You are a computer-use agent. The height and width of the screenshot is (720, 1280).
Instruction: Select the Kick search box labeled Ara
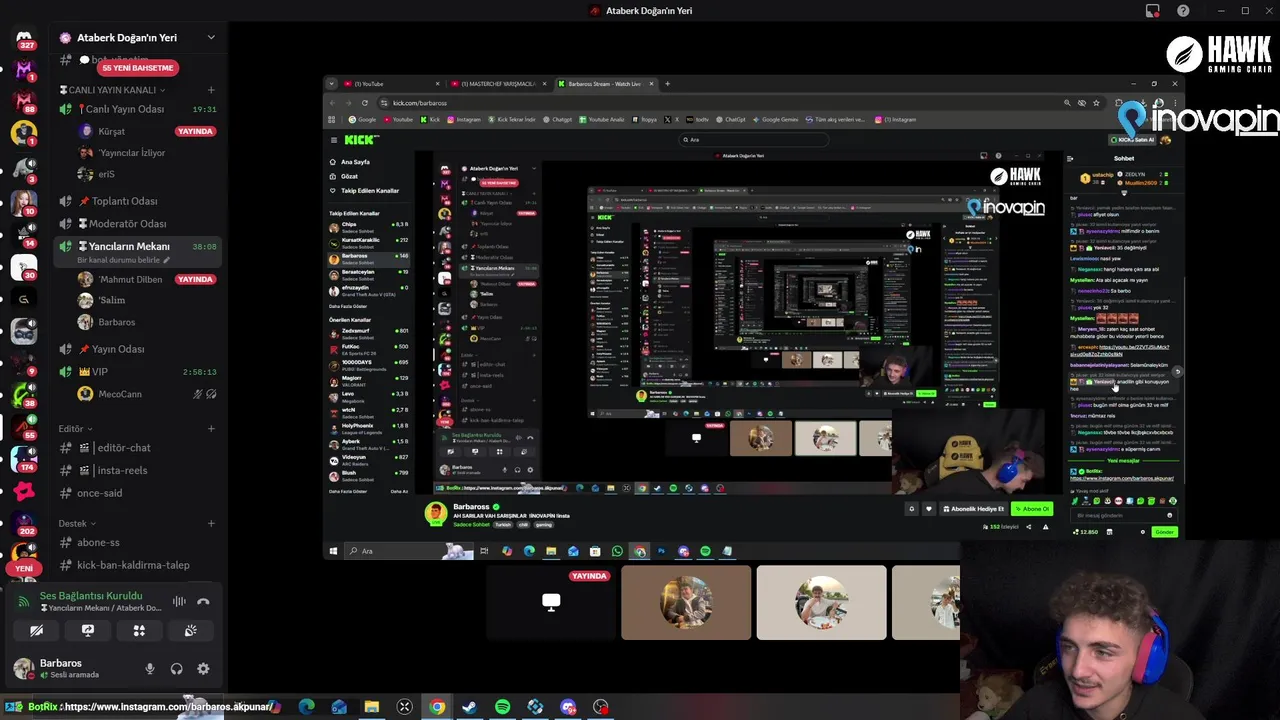click(755, 140)
